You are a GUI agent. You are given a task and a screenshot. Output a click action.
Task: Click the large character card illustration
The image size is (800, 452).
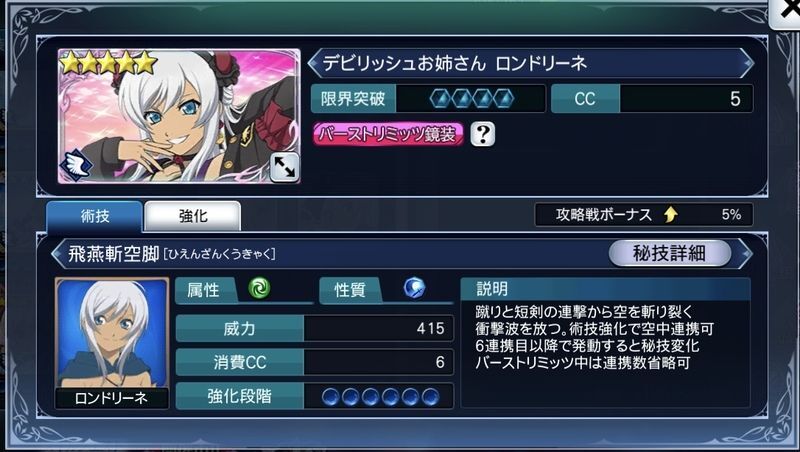point(179,116)
